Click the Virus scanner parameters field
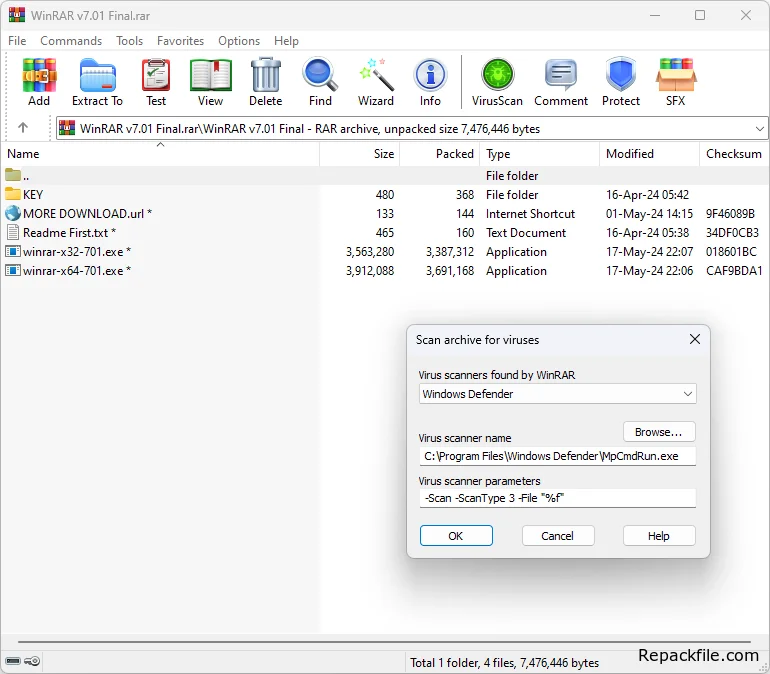Viewport: 770px width, 674px height. click(557, 498)
